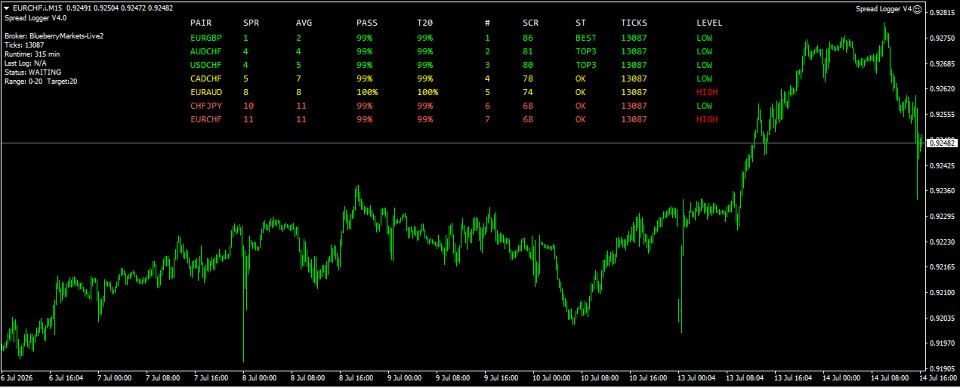
Task: Select the EURCHF pair row label
Action: tap(206, 119)
